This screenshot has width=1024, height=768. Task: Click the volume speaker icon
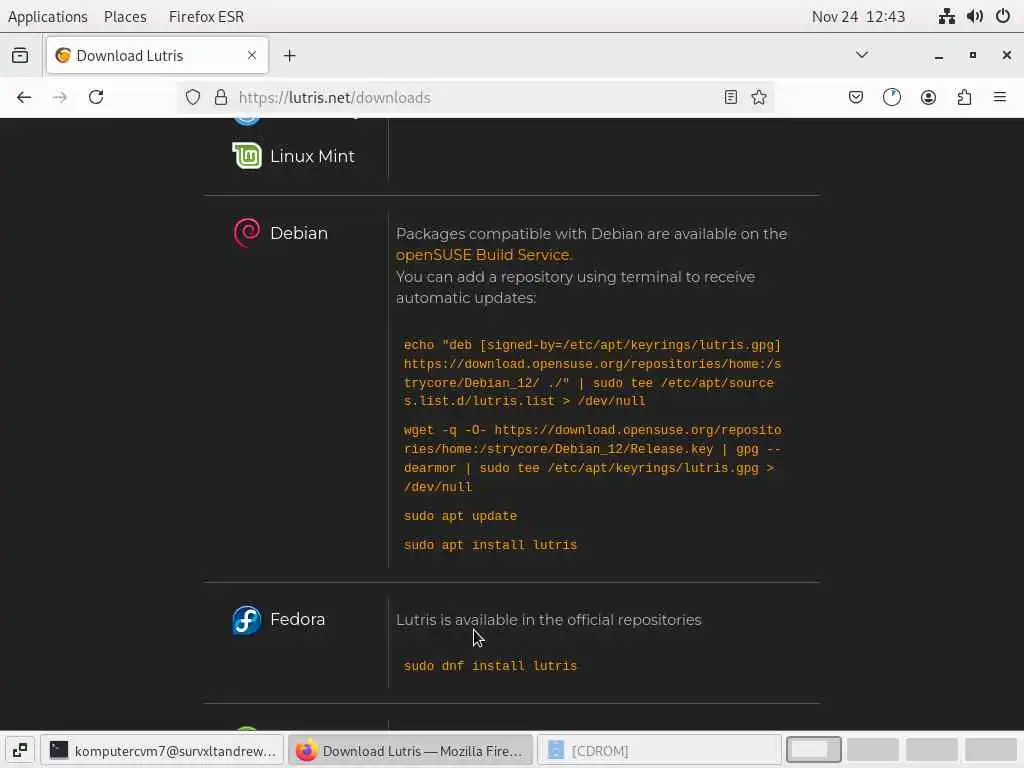pos(975,16)
